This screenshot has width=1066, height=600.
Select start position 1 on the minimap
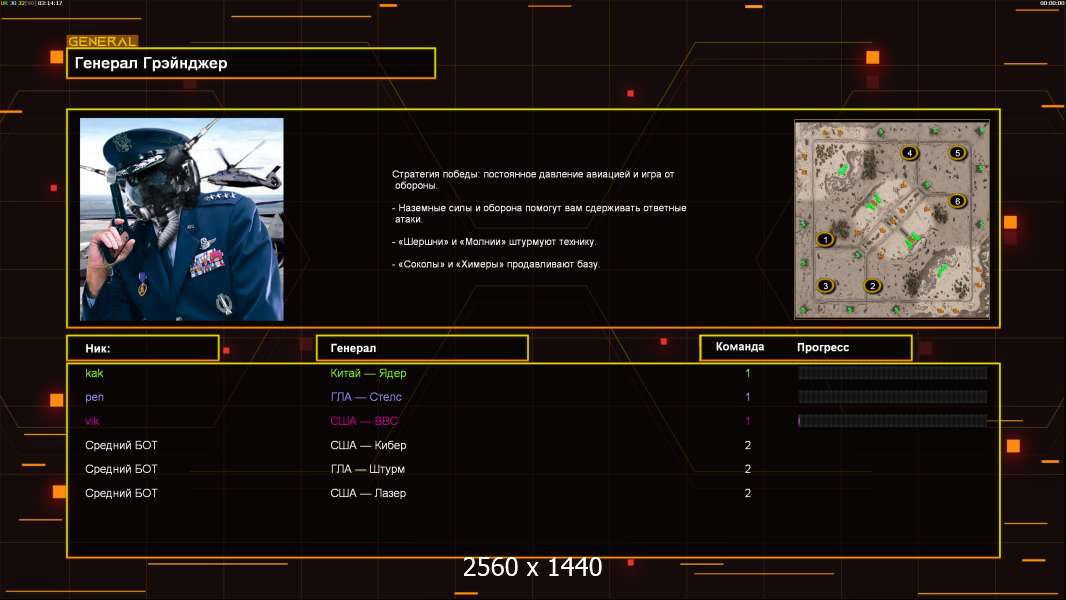tap(825, 239)
